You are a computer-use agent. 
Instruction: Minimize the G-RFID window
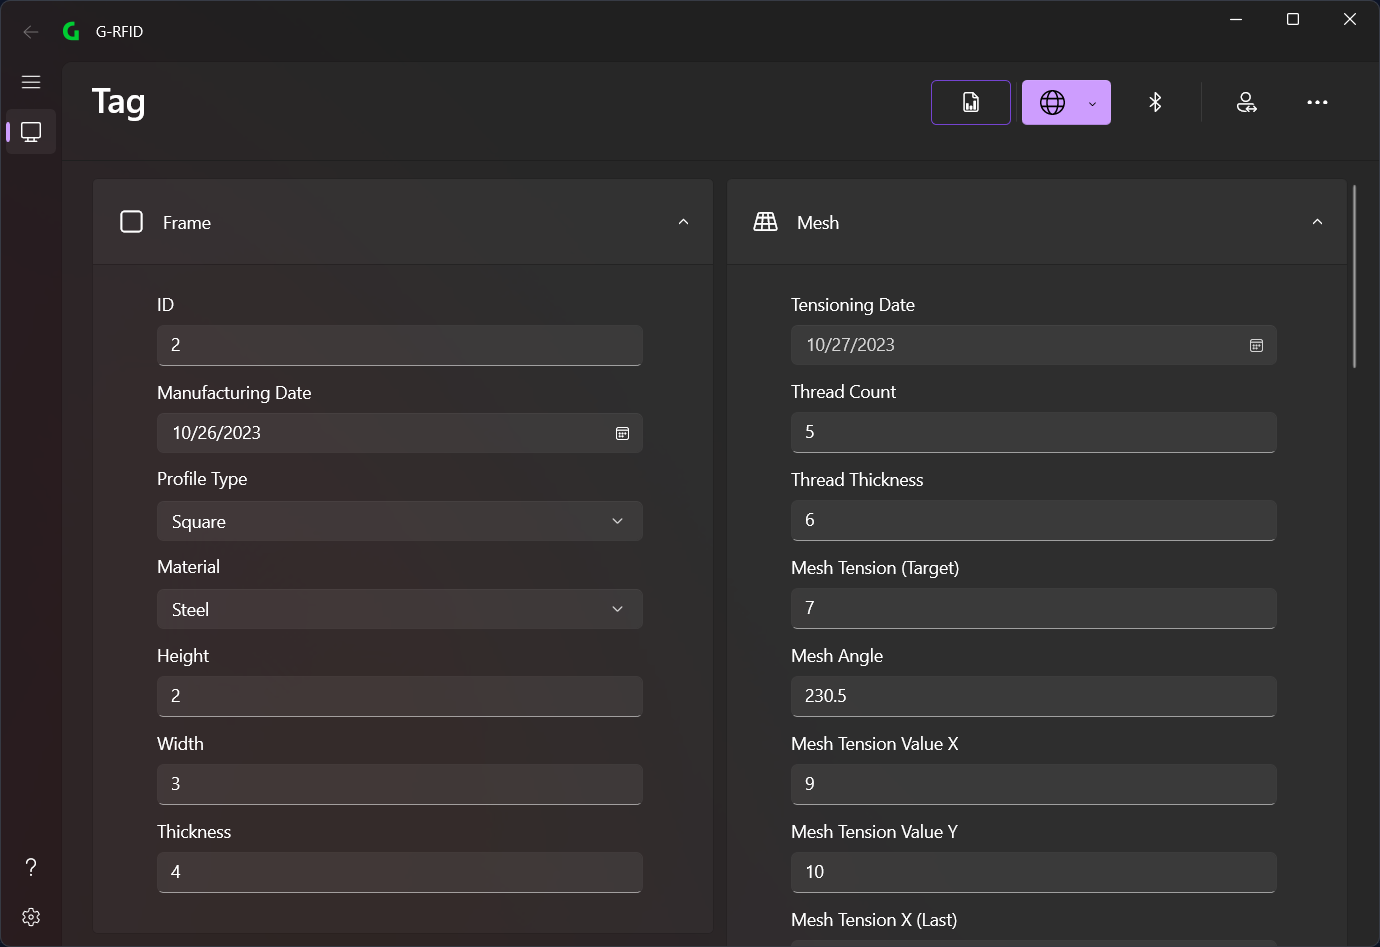1236,19
